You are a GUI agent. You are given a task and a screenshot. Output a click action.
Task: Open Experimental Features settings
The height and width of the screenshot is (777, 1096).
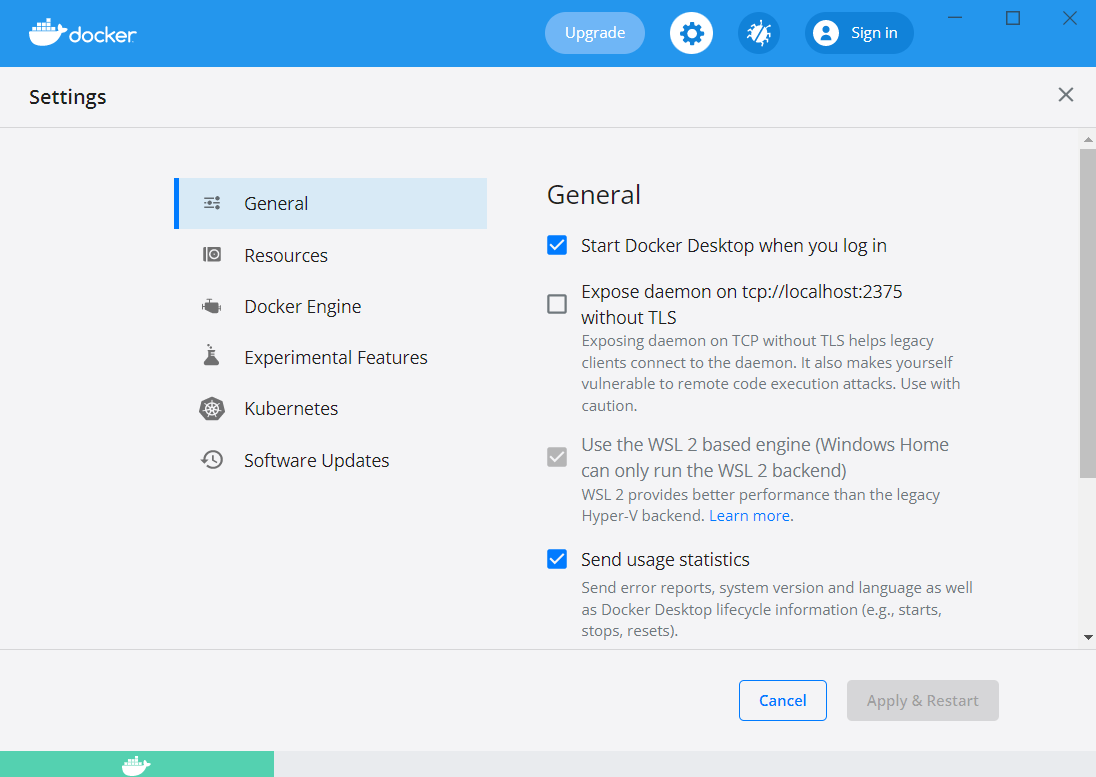(x=331, y=357)
